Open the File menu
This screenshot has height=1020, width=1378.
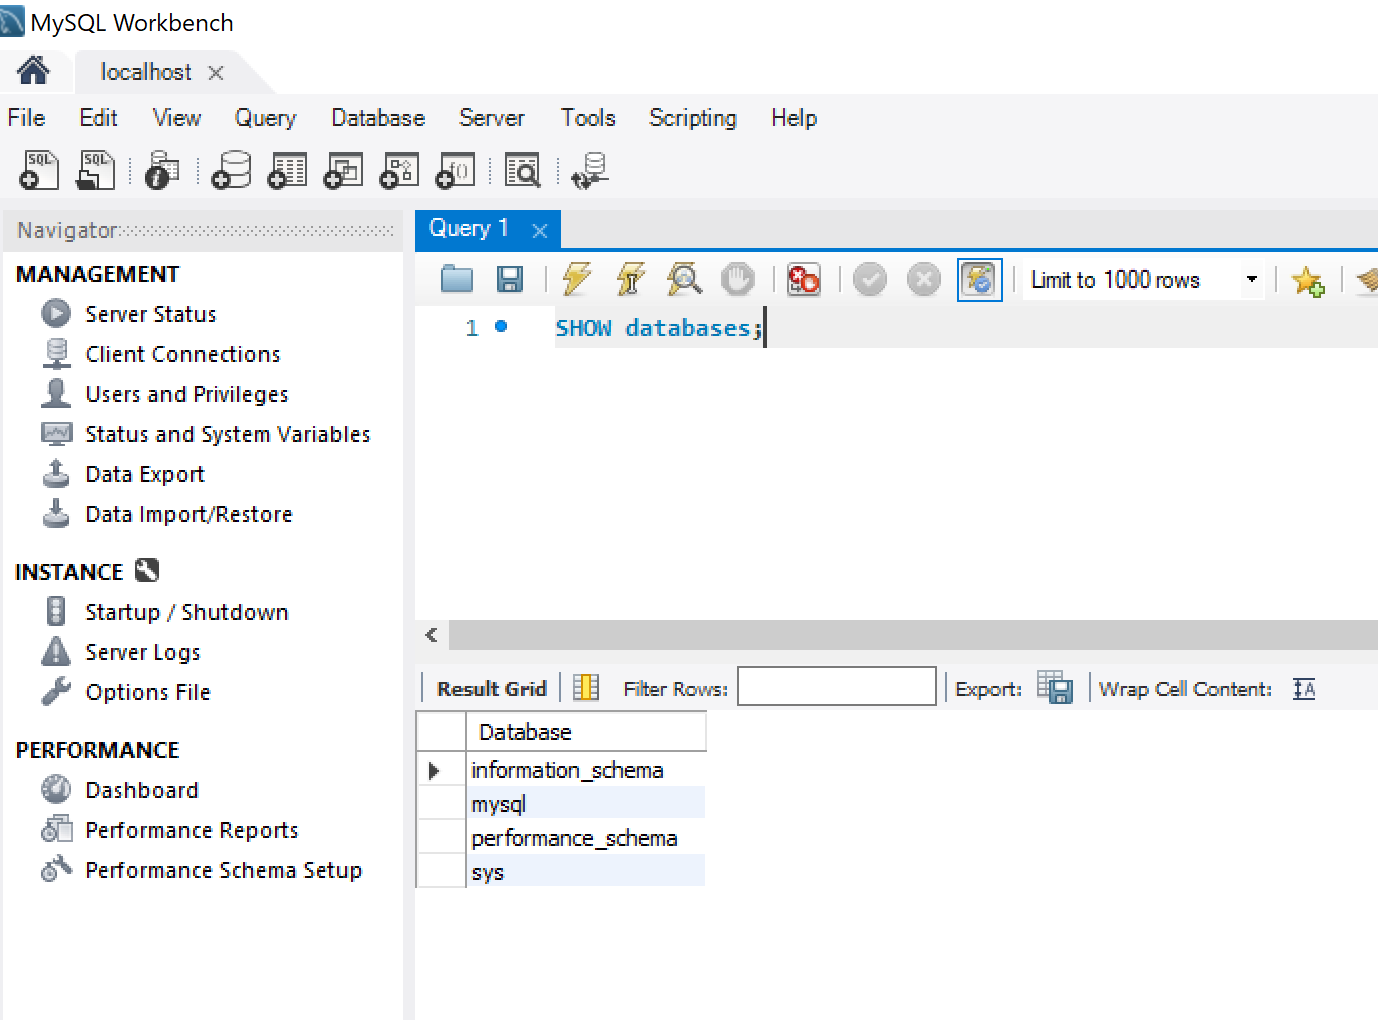point(26,118)
